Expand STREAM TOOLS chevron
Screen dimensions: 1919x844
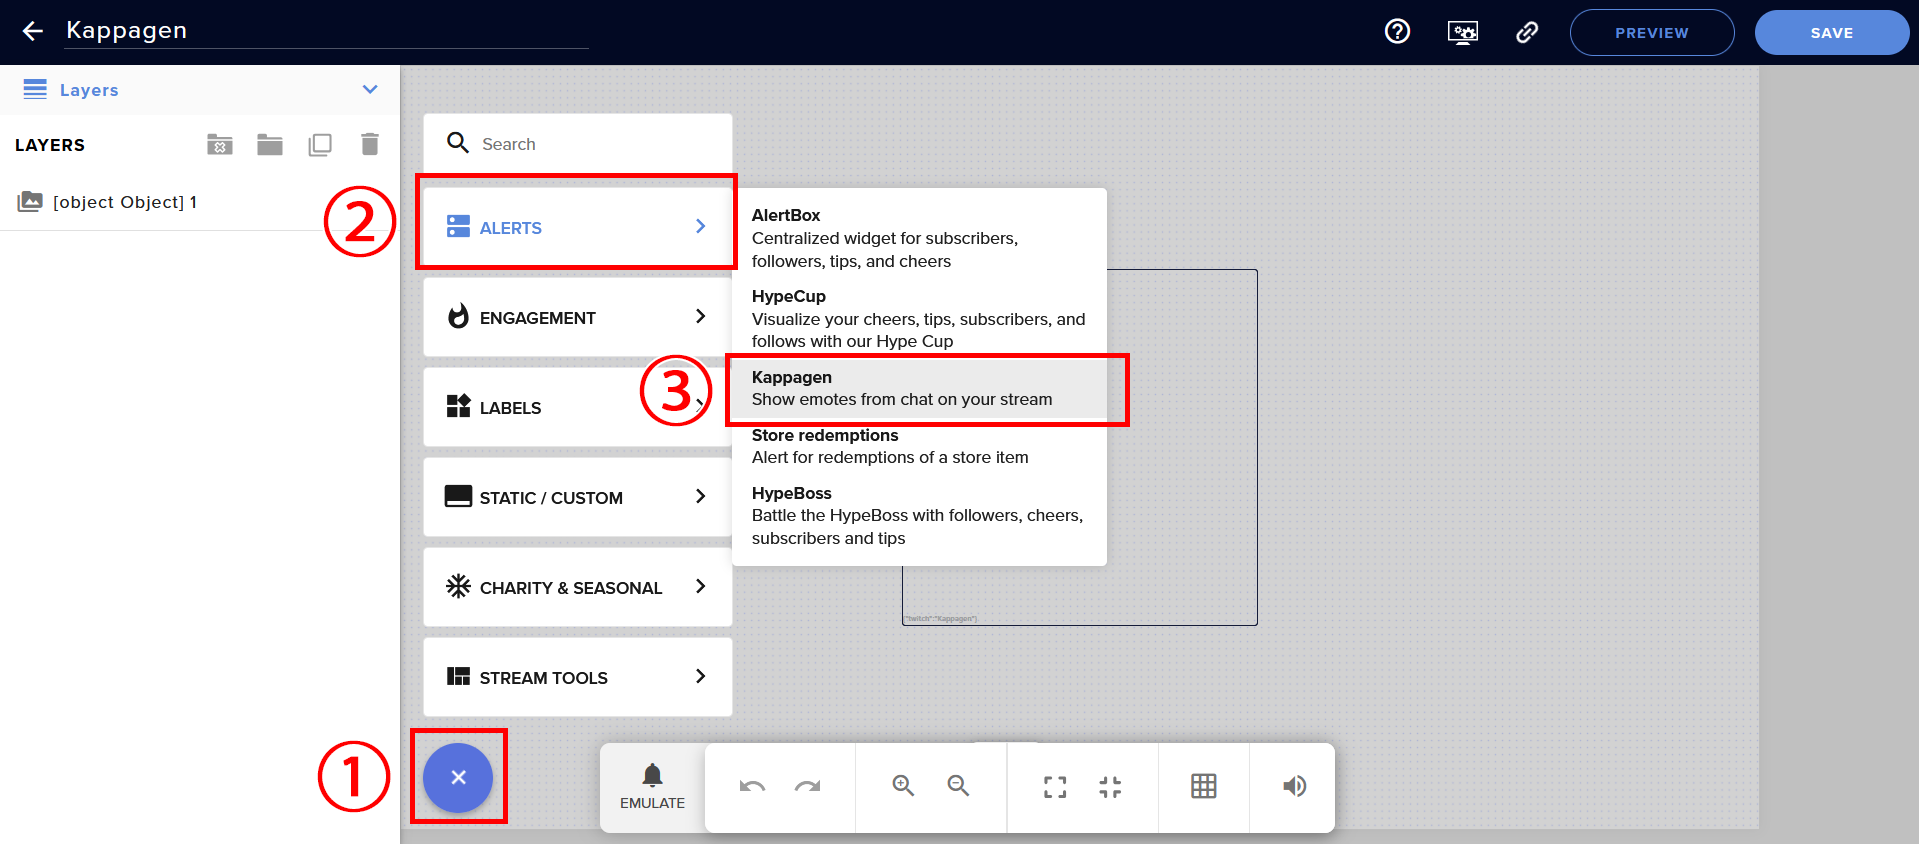pos(700,677)
